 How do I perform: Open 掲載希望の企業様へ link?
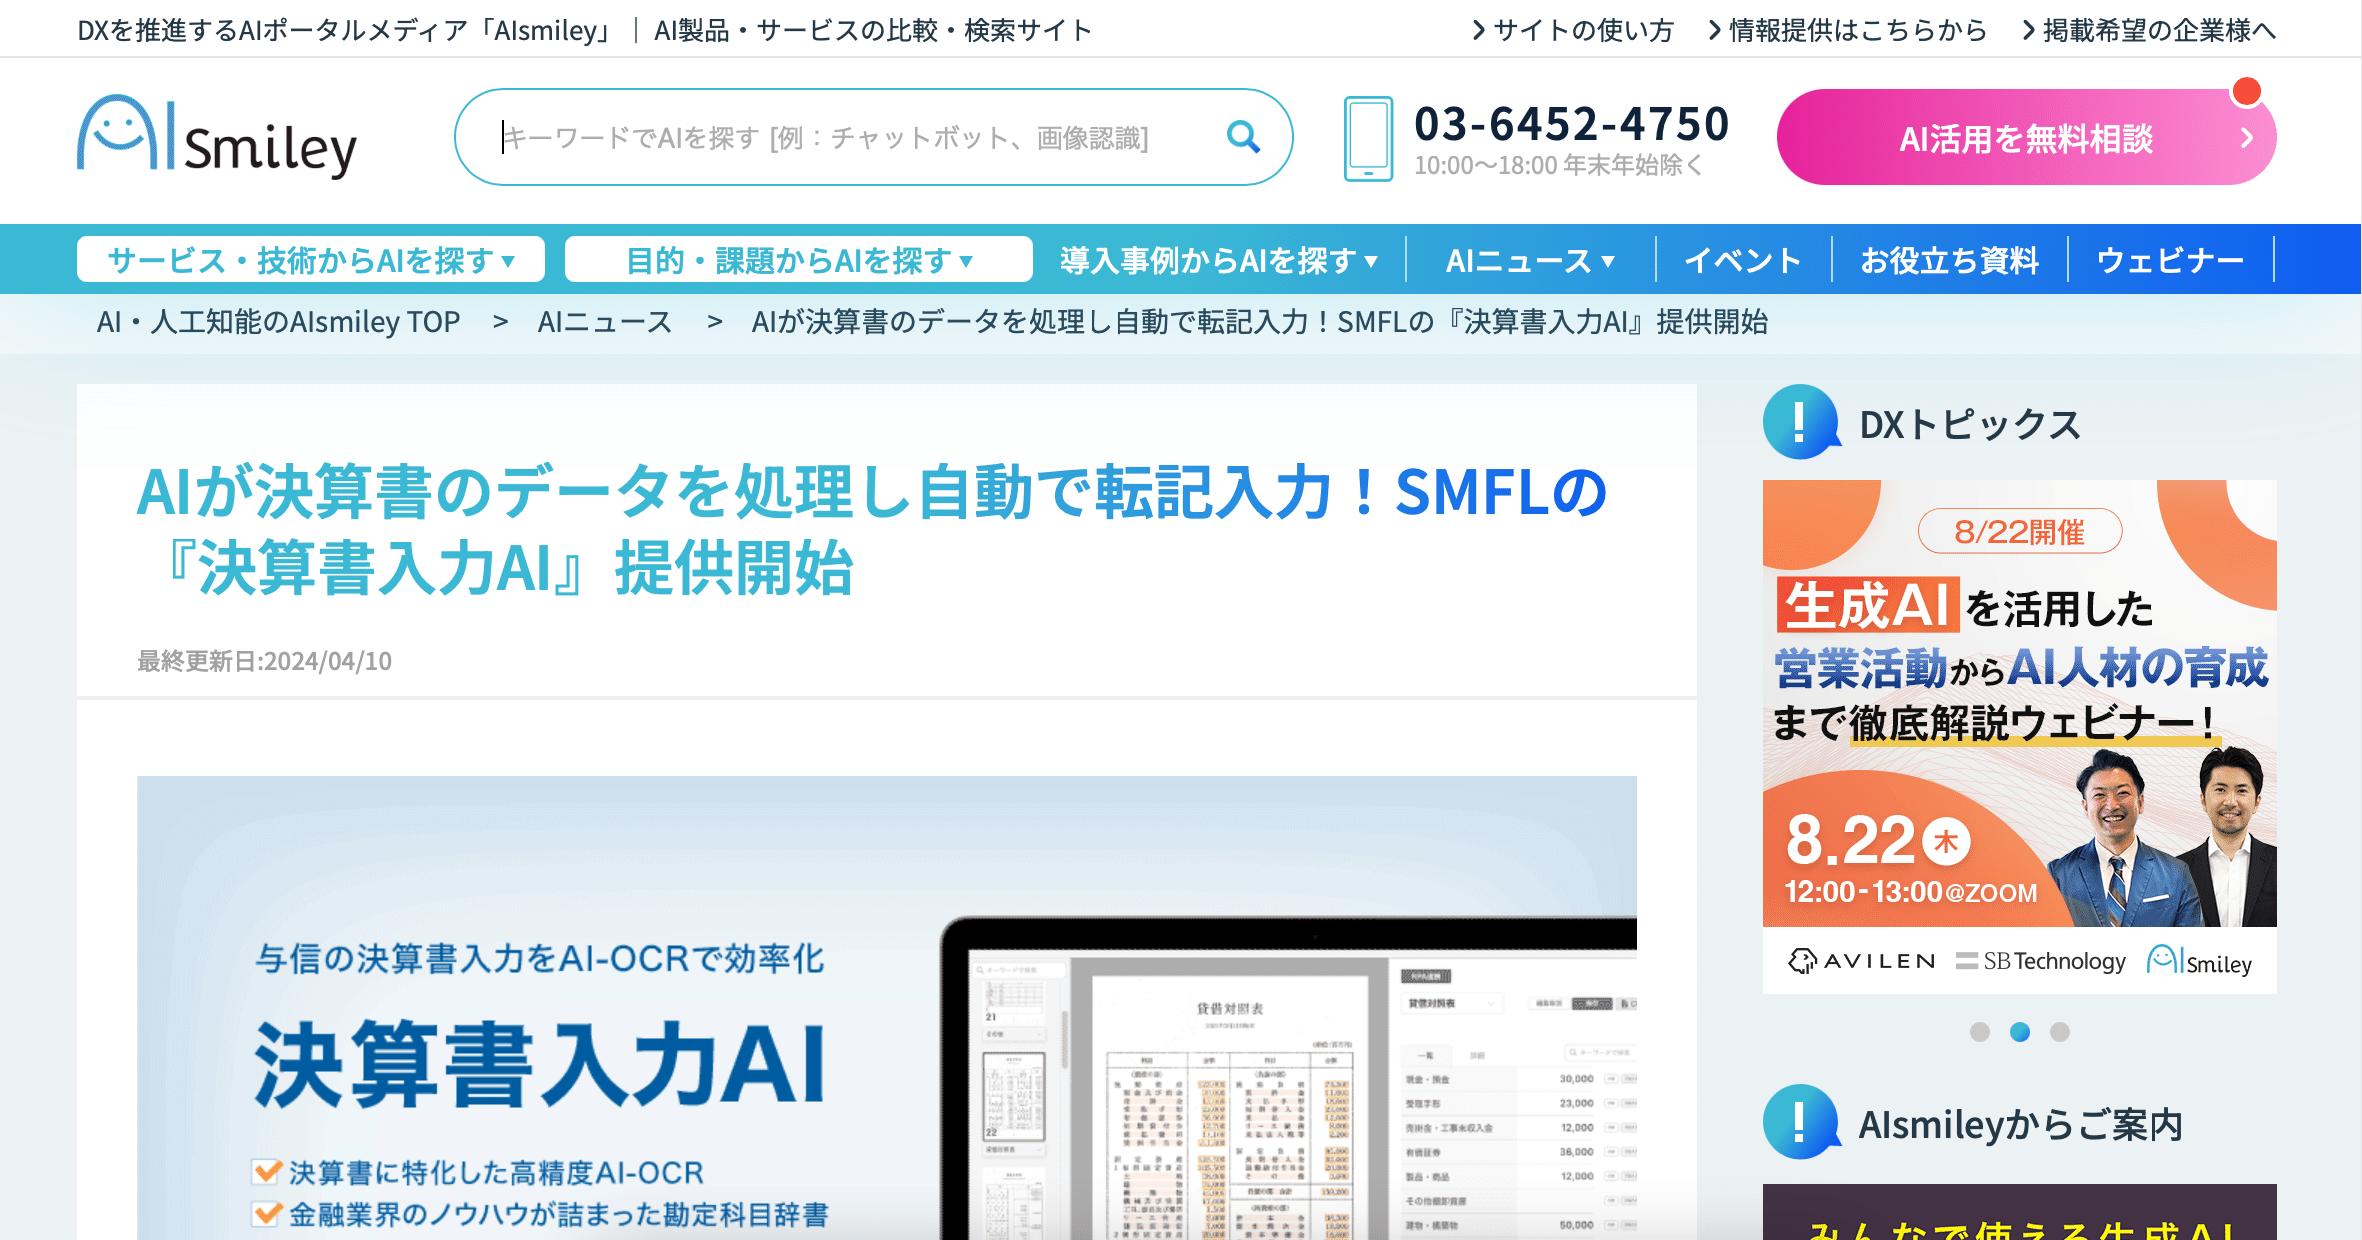[2159, 30]
